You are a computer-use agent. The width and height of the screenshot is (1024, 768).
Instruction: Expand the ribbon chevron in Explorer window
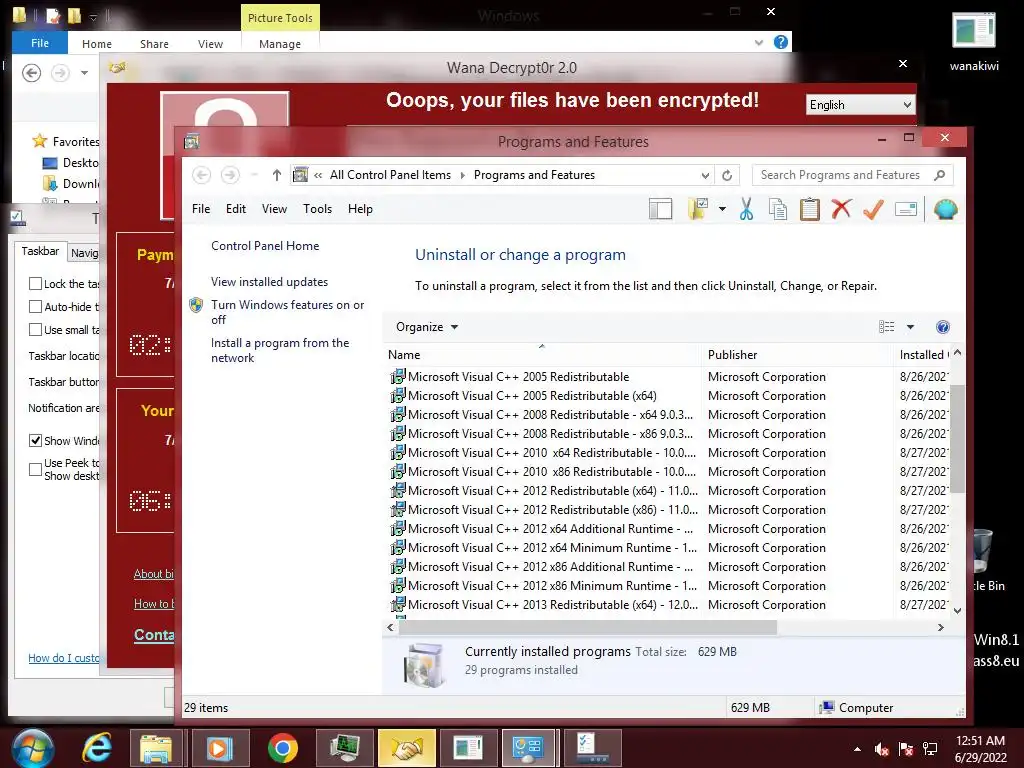(758, 42)
